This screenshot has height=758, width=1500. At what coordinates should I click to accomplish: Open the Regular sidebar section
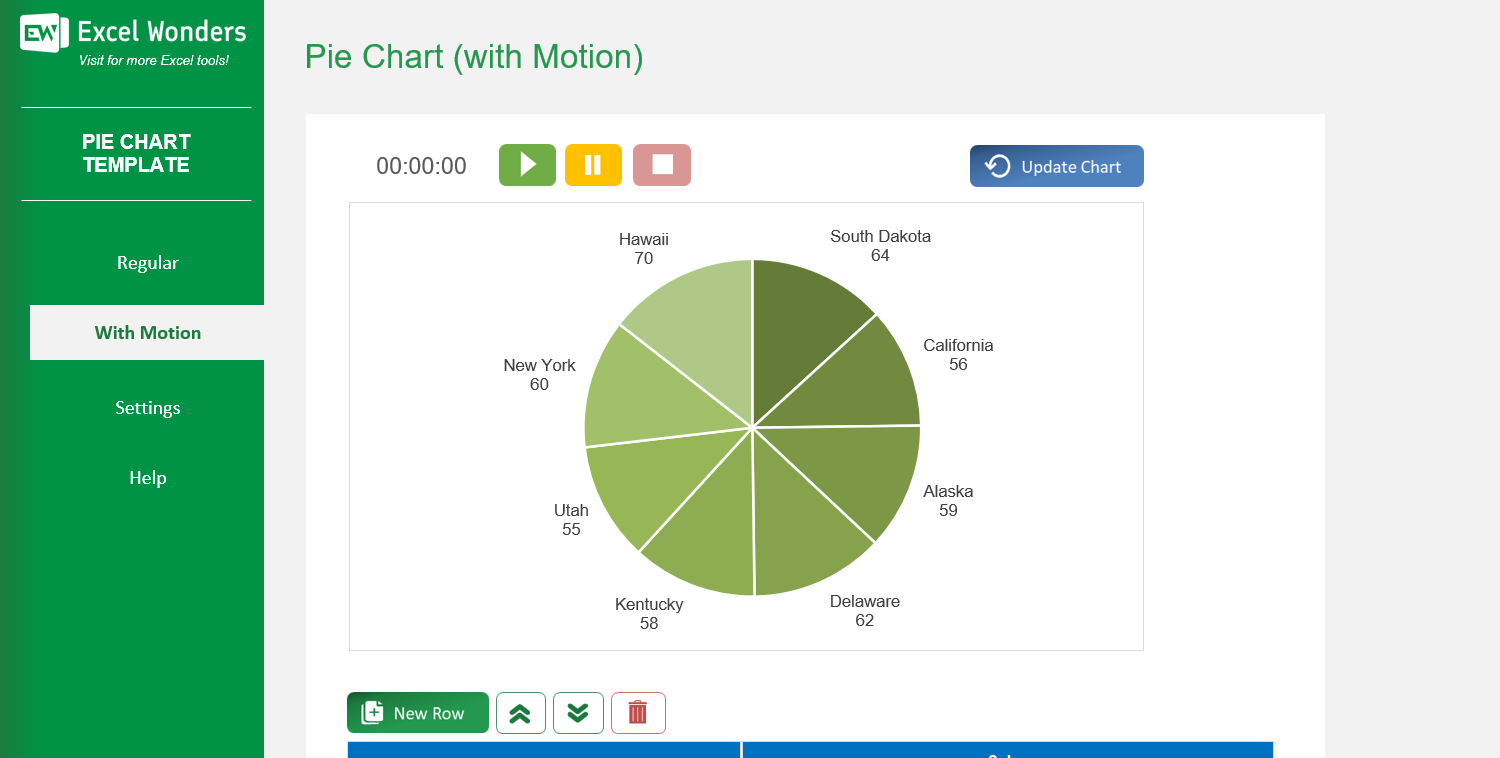tap(147, 262)
